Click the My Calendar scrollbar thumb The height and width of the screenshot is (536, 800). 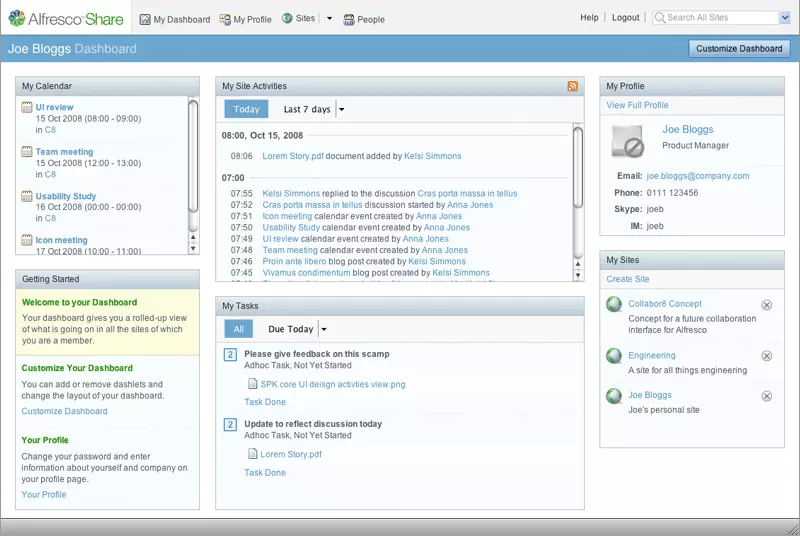[193, 156]
